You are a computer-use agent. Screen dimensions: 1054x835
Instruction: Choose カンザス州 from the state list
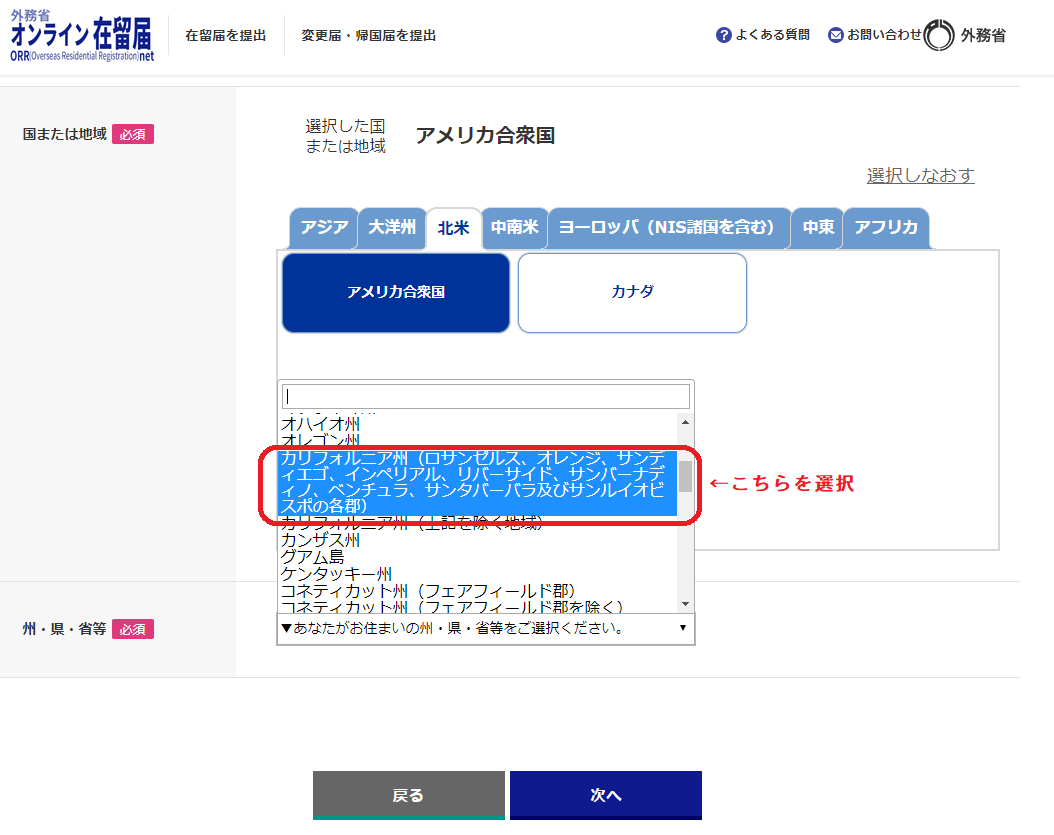(x=320, y=540)
